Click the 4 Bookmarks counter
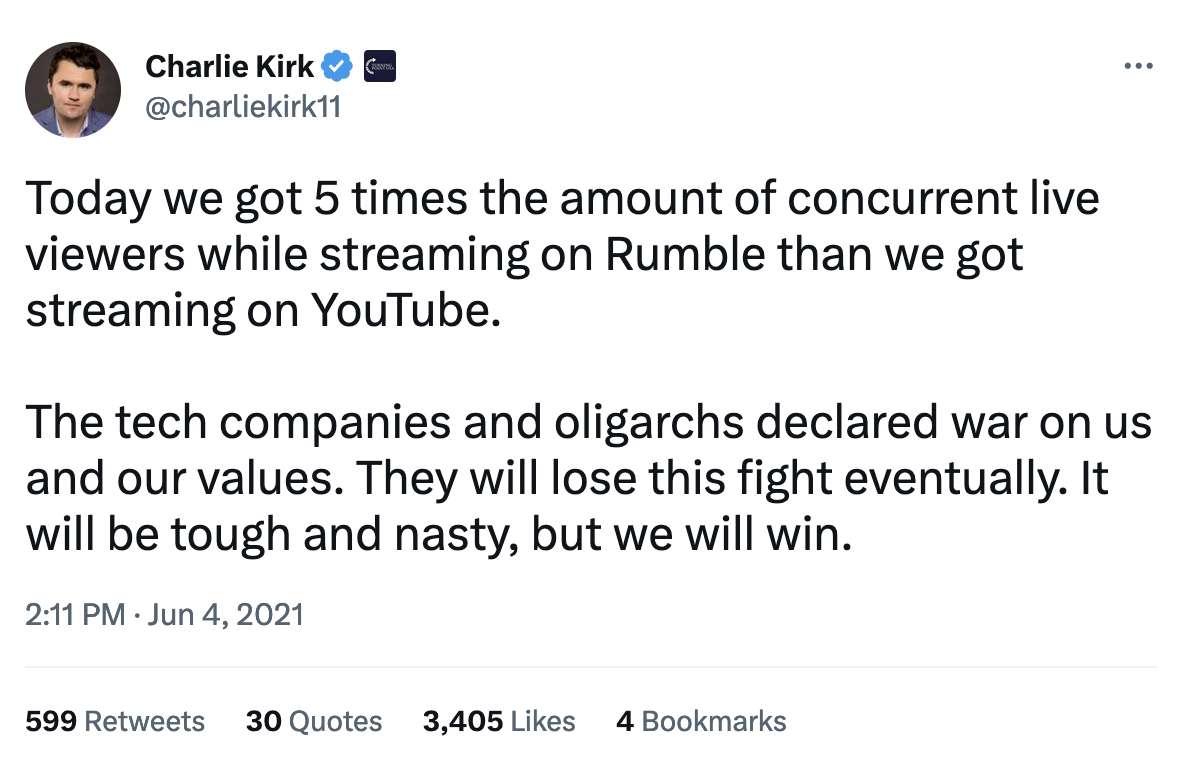1184x768 pixels. [701, 721]
